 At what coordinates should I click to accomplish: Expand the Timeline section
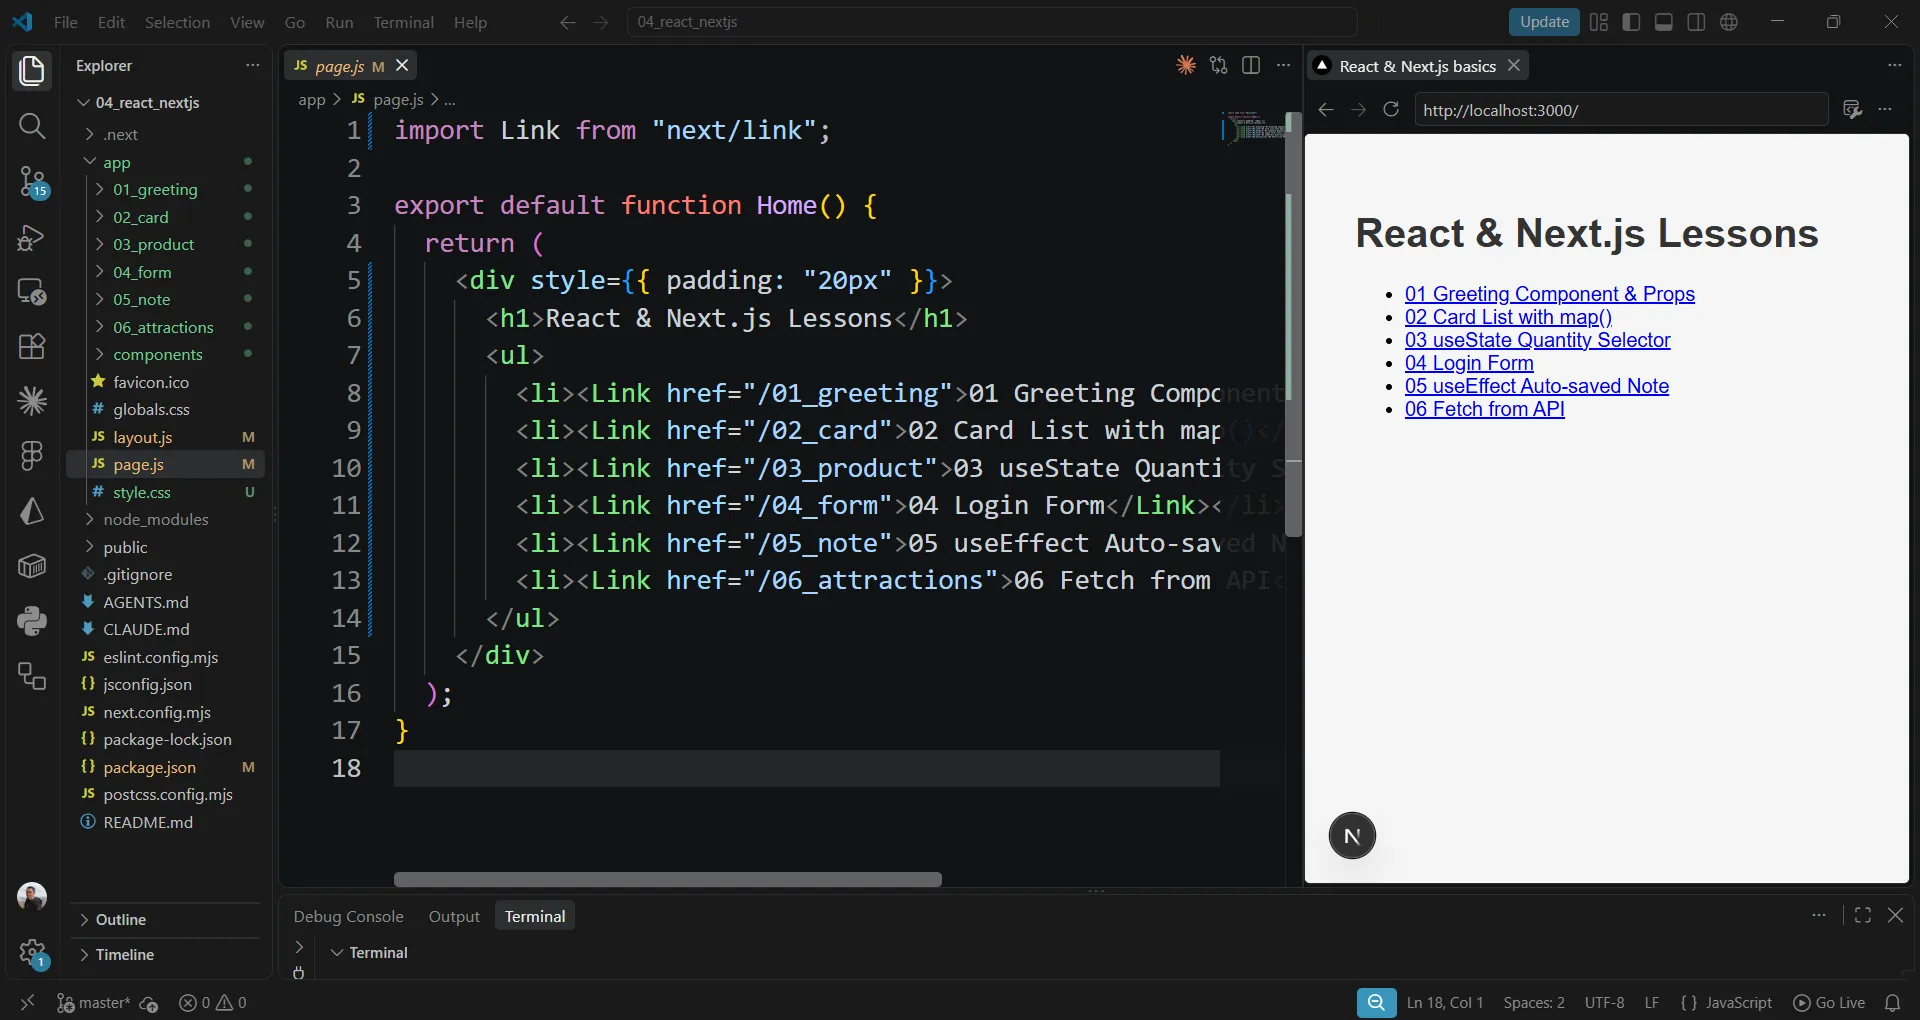point(124,955)
